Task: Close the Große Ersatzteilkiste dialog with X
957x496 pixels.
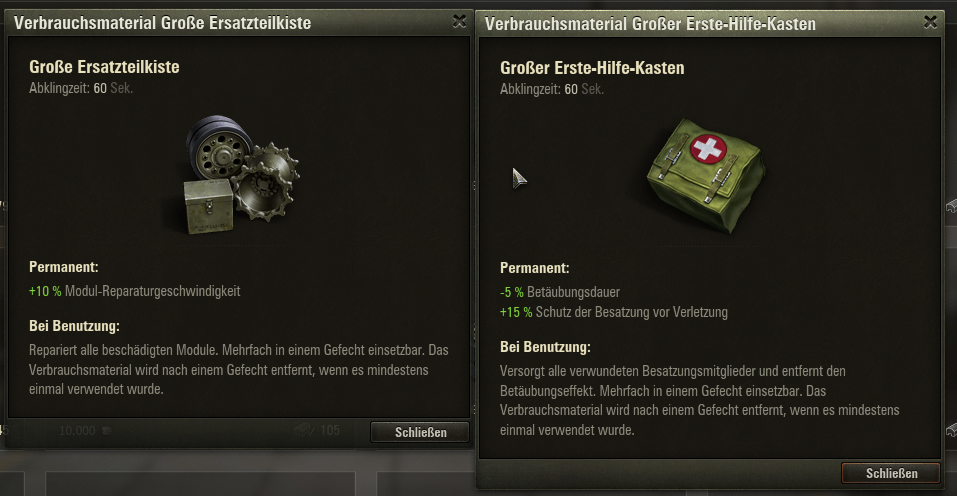Action: 460,22
